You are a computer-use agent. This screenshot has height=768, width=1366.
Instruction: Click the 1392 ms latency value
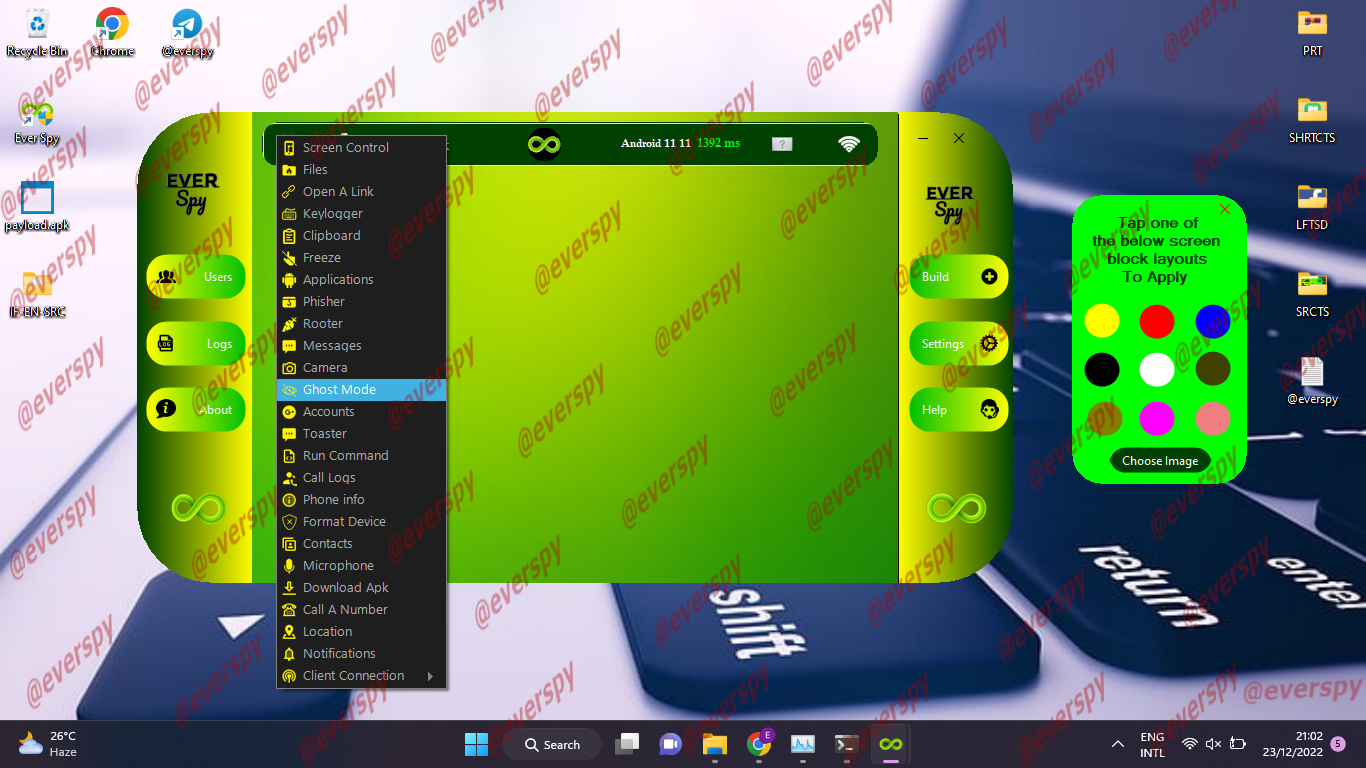tap(718, 143)
